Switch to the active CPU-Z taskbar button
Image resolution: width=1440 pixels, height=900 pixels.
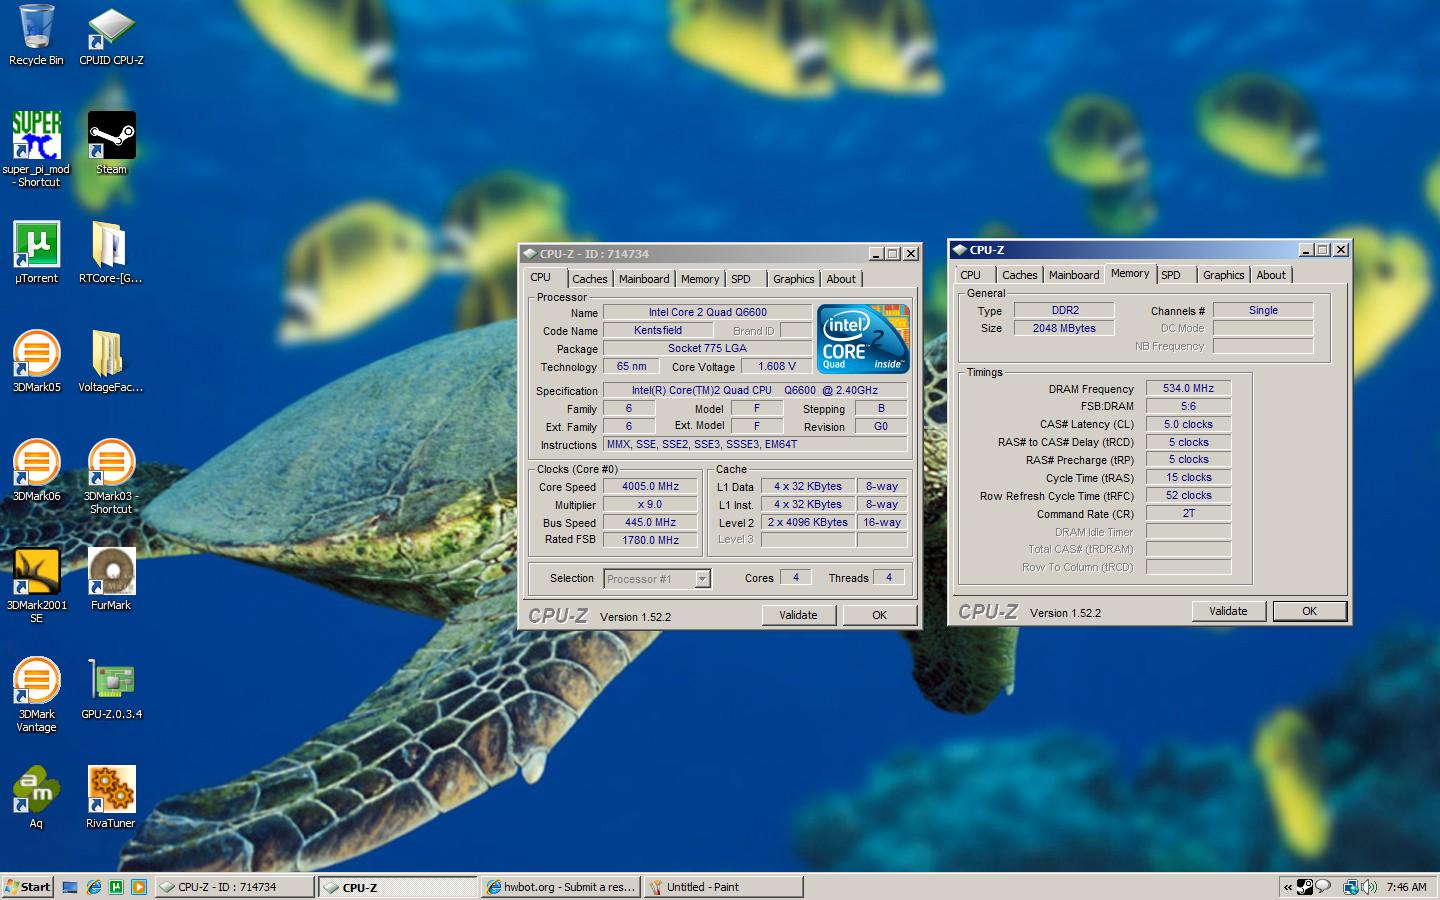tap(397, 887)
